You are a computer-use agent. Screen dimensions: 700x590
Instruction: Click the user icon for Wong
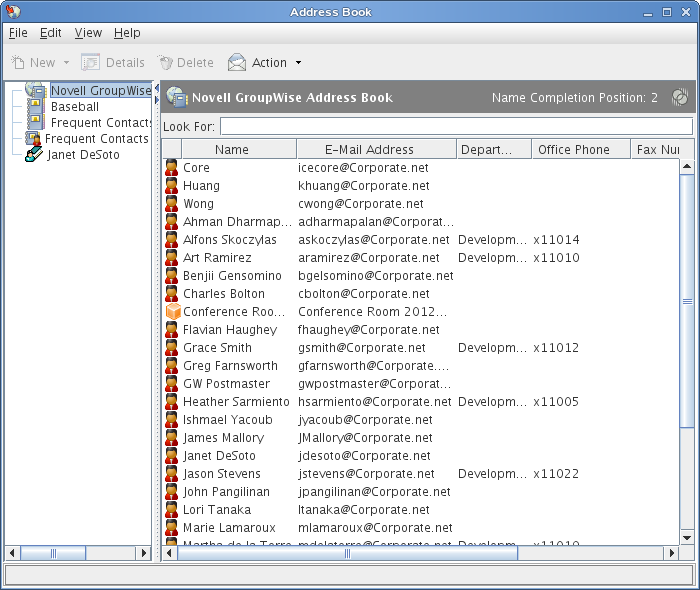pos(171,204)
